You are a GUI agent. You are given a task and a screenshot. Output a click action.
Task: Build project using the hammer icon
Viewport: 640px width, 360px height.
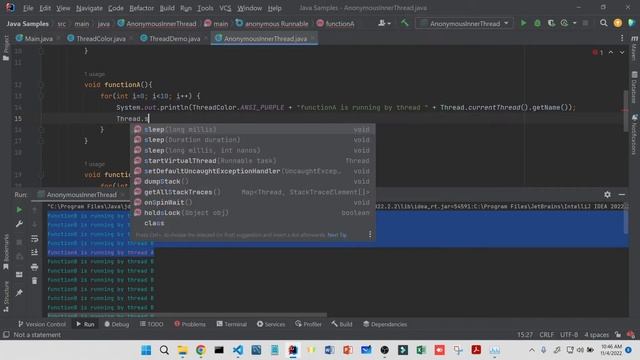(404, 23)
